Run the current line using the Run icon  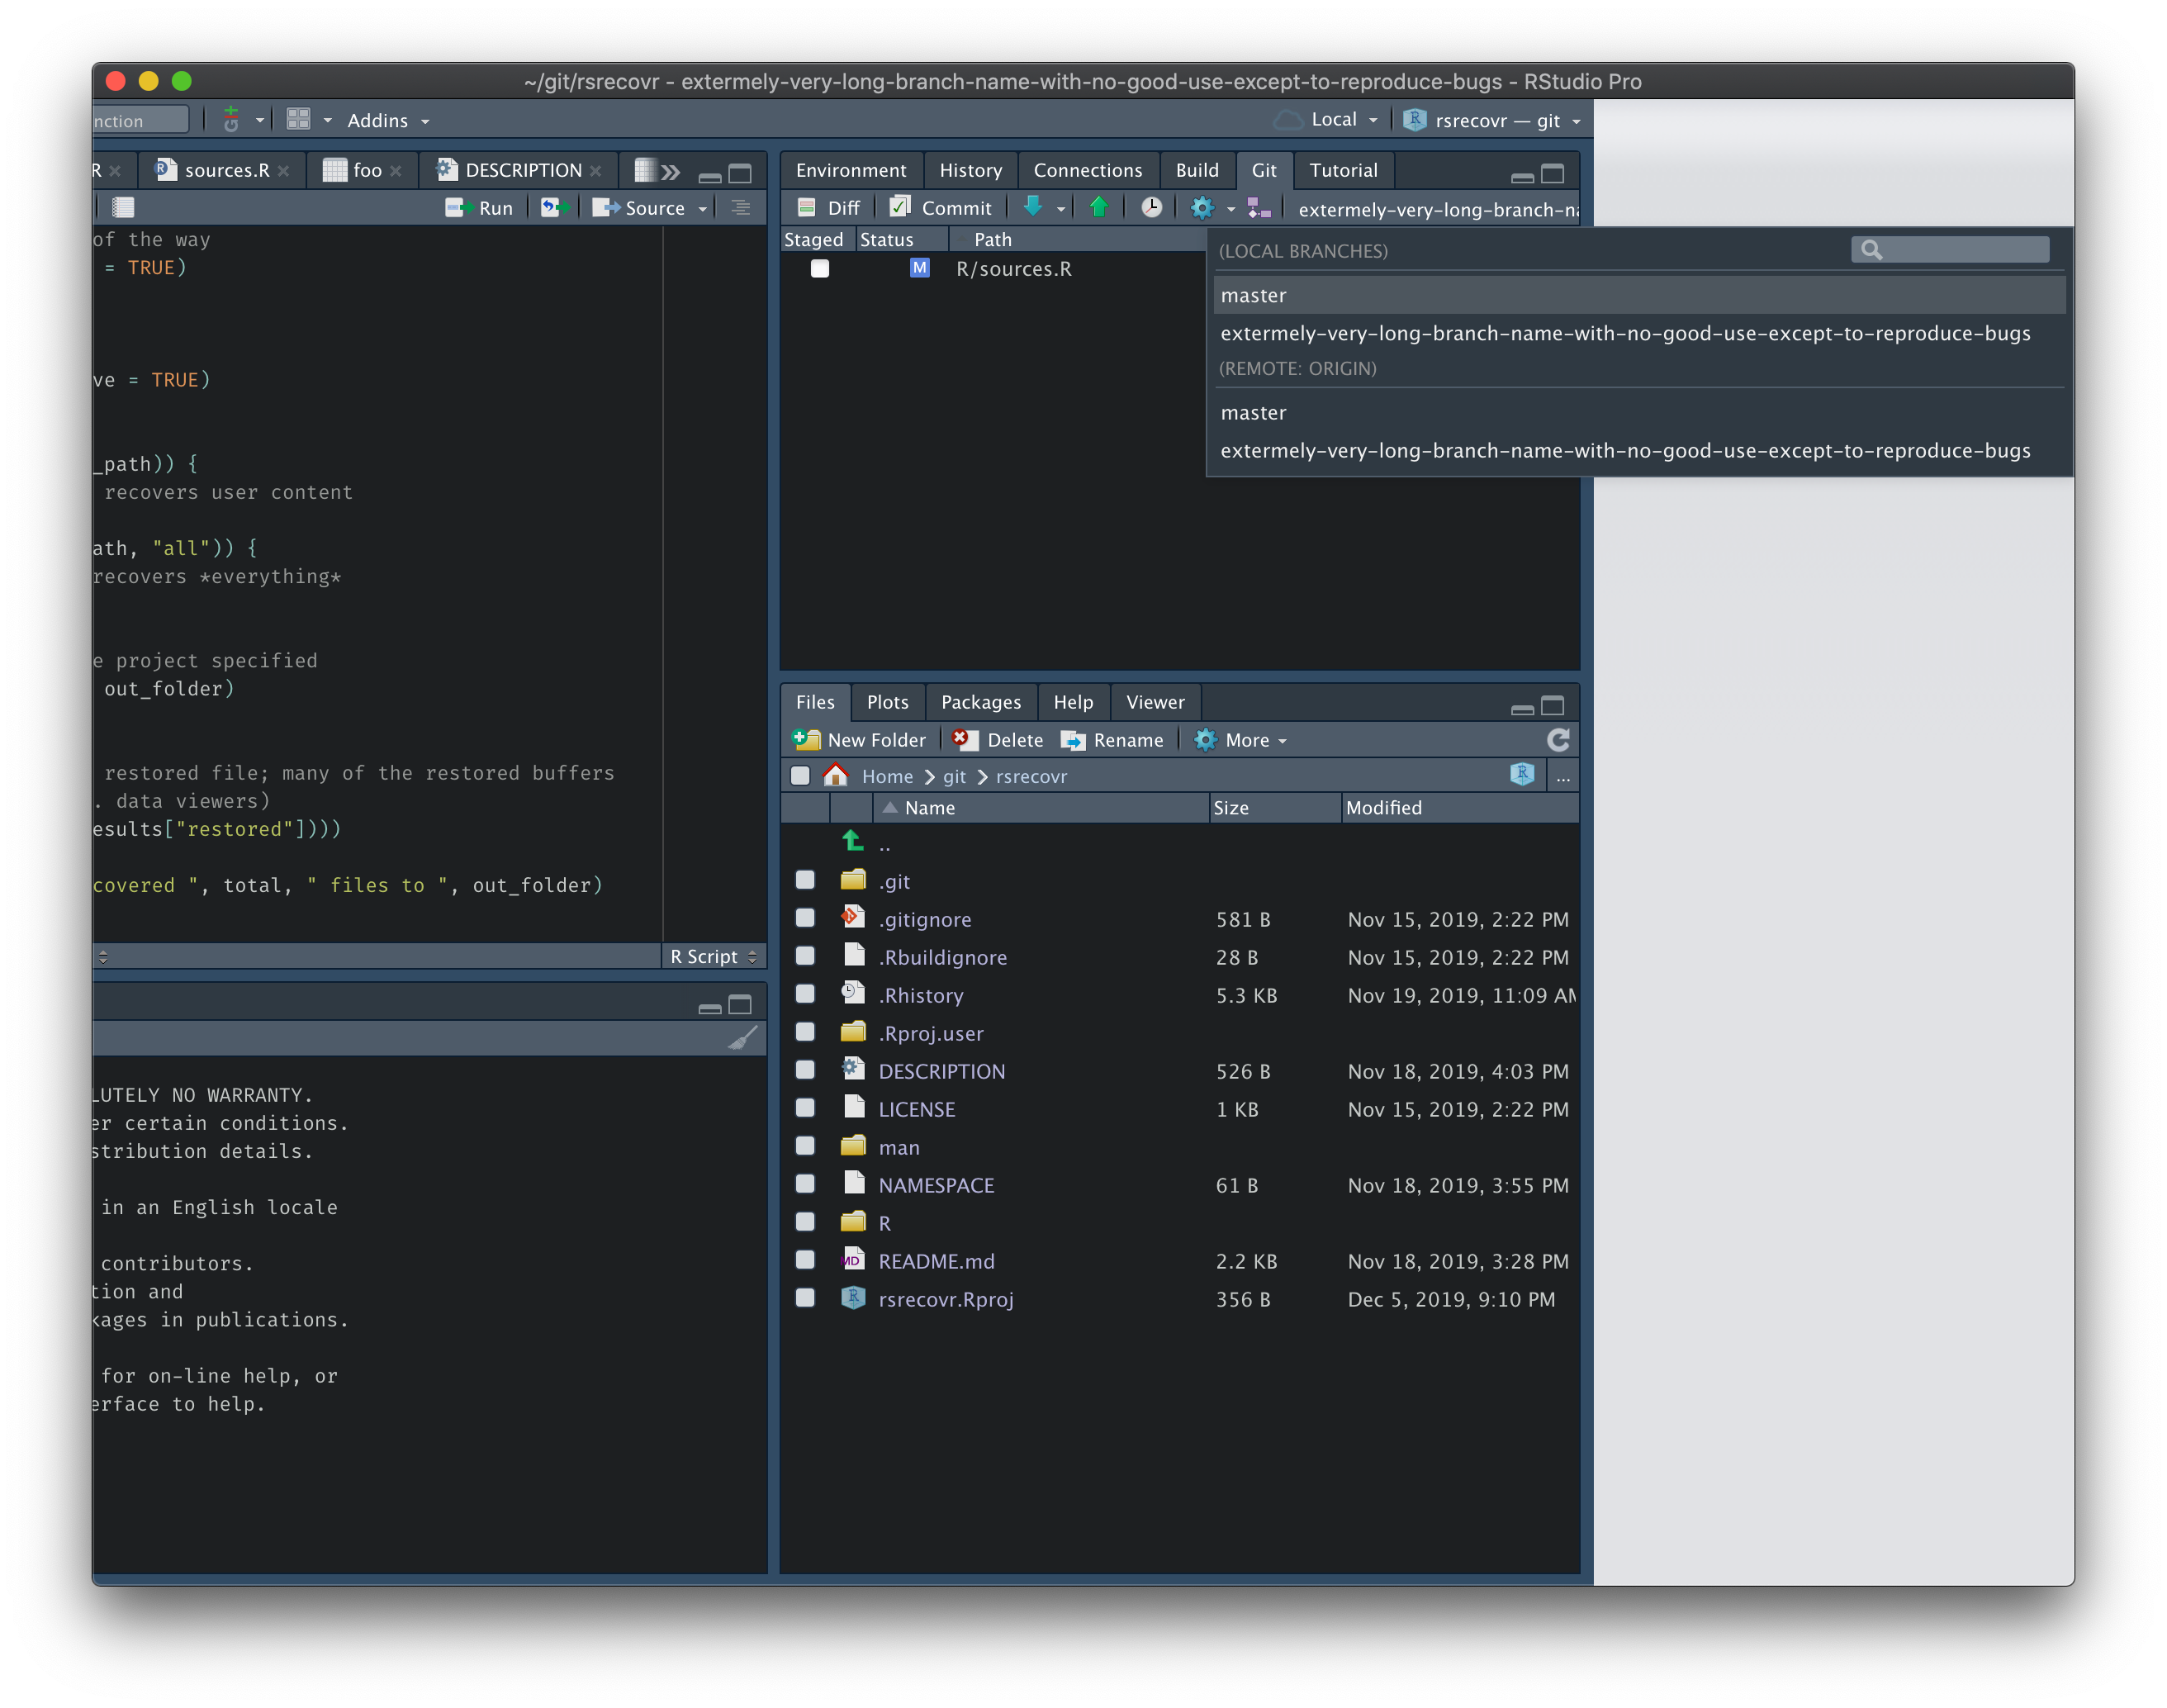tap(480, 207)
